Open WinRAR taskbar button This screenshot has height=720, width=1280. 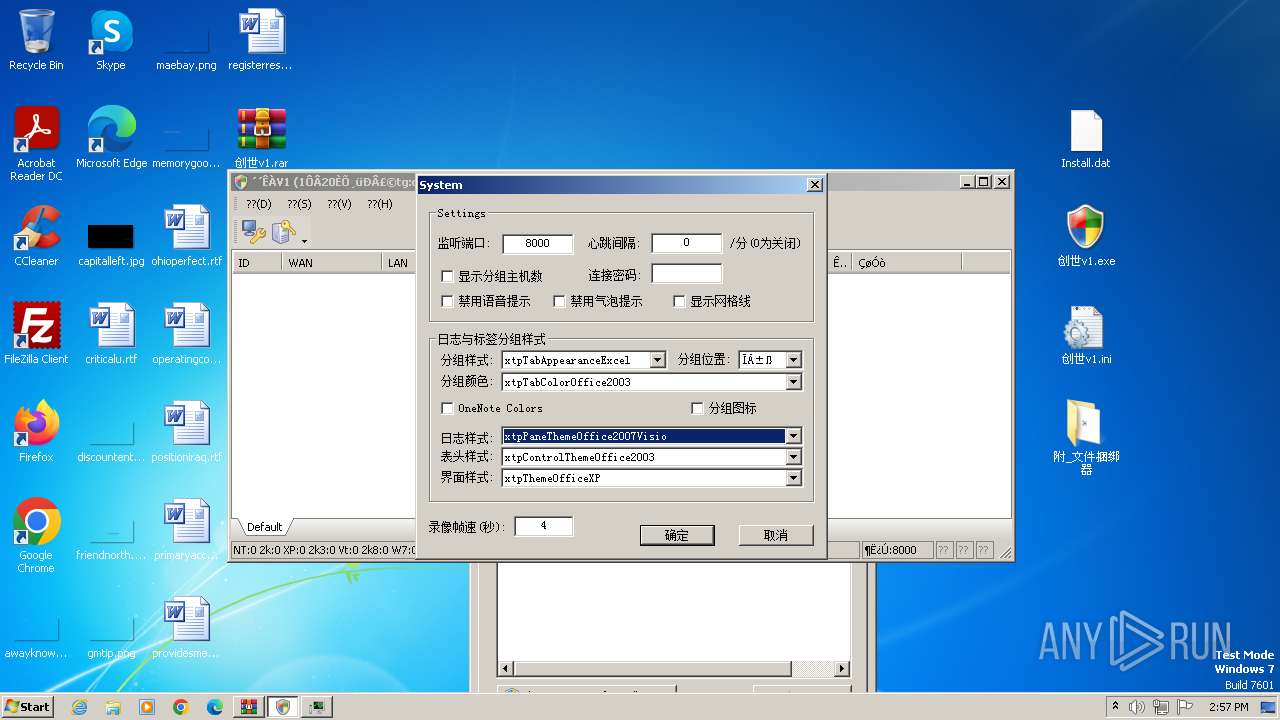click(x=249, y=707)
